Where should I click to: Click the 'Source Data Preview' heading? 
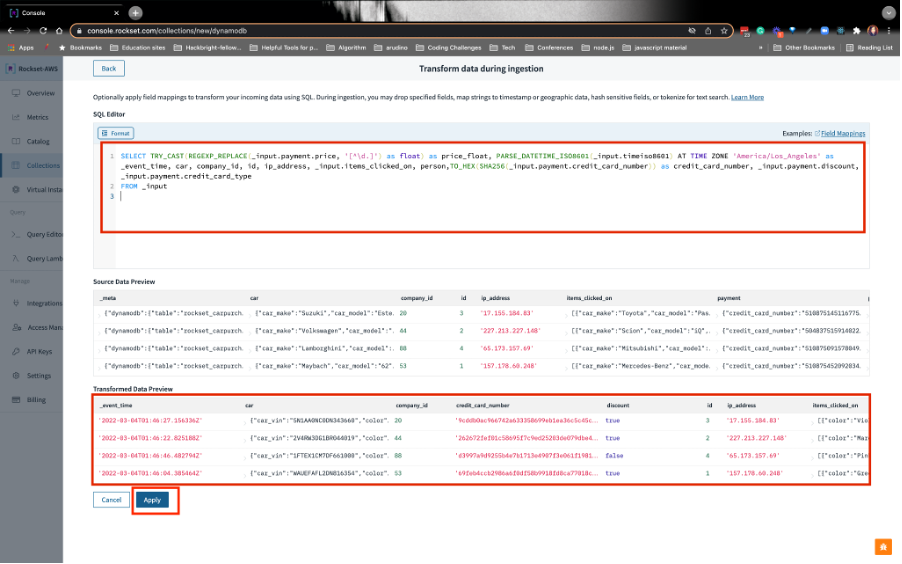point(124,282)
